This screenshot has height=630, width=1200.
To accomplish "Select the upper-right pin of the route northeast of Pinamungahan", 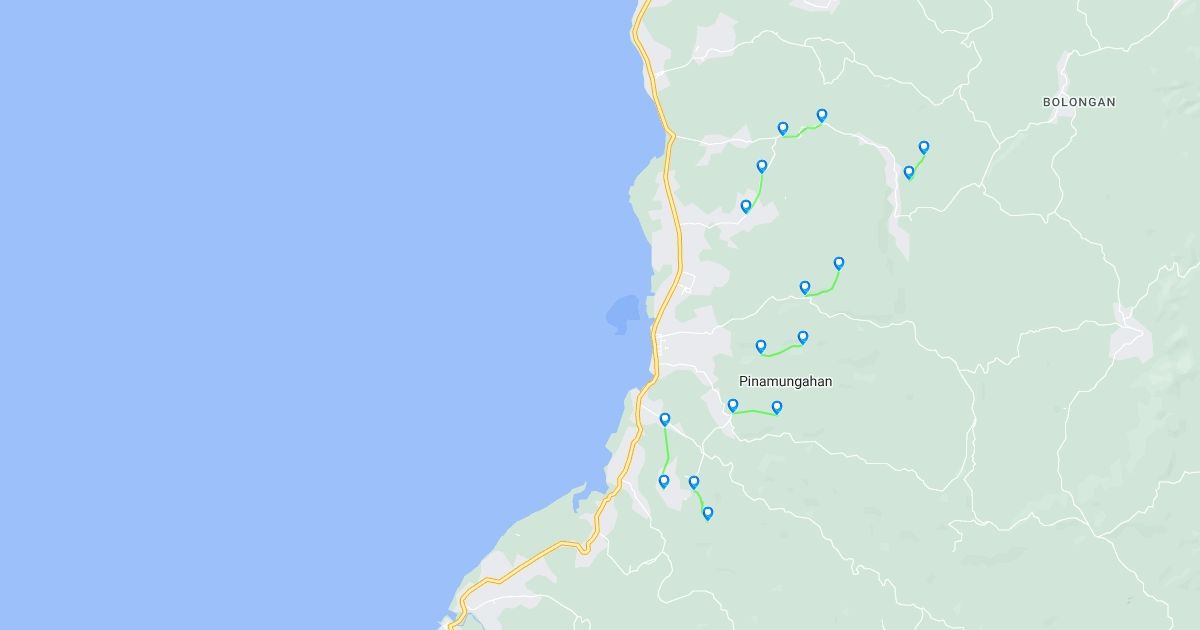I will click(x=839, y=263).
